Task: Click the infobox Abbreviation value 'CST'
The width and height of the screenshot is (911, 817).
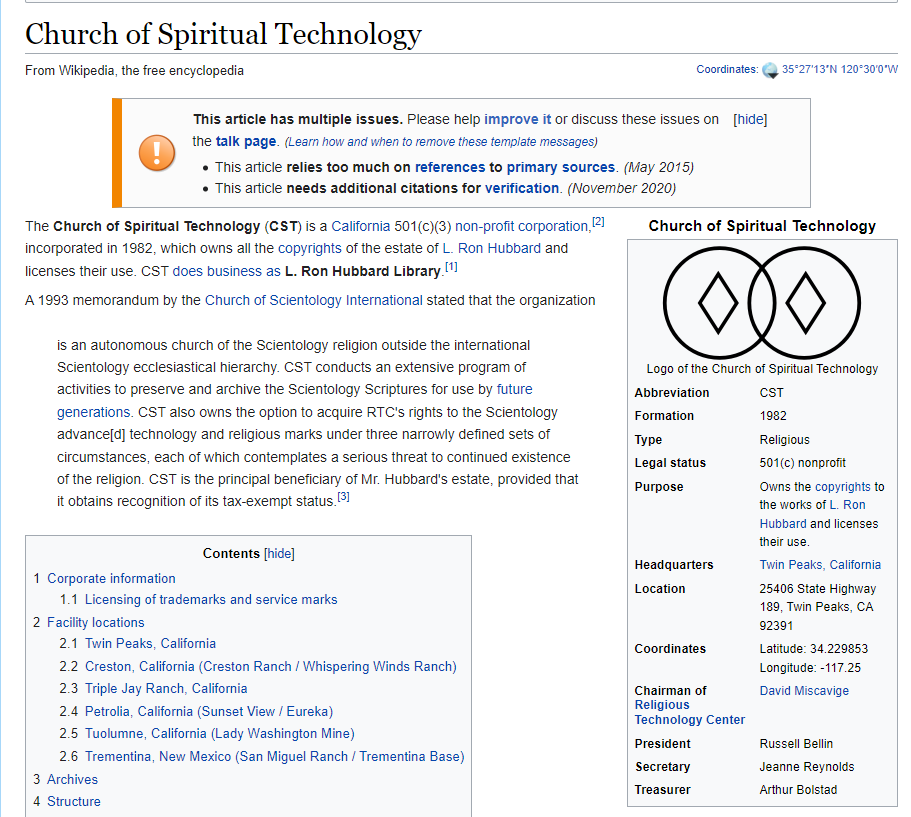Action: tap(771, 393)
